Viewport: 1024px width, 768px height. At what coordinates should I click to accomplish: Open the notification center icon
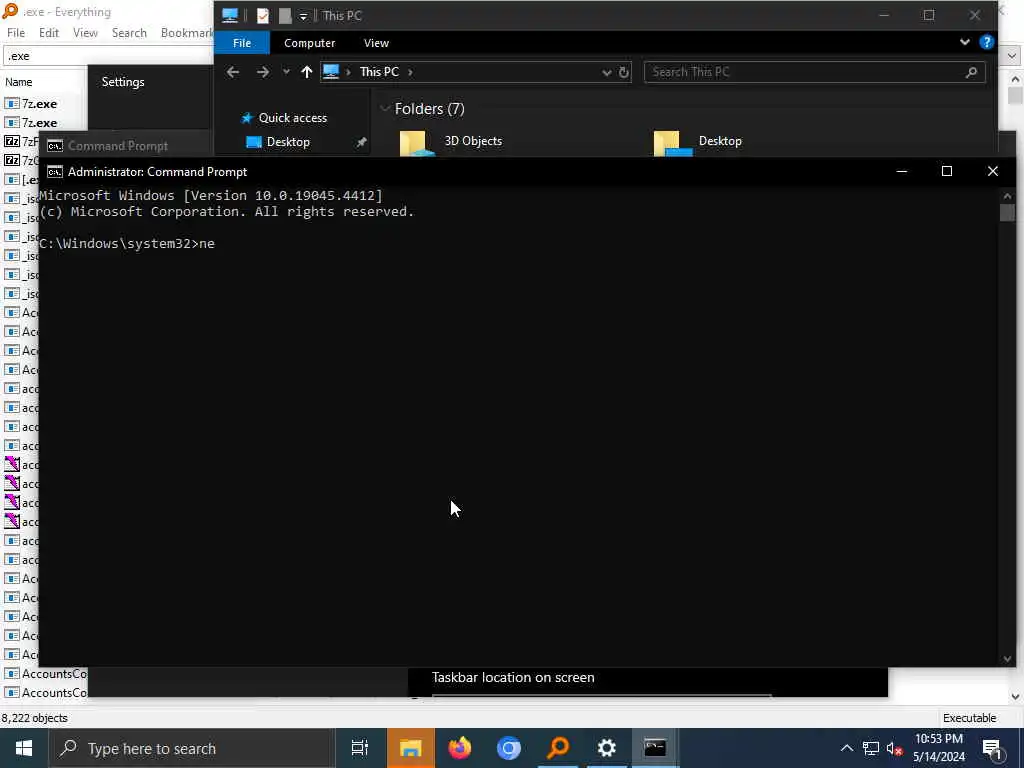992,748
